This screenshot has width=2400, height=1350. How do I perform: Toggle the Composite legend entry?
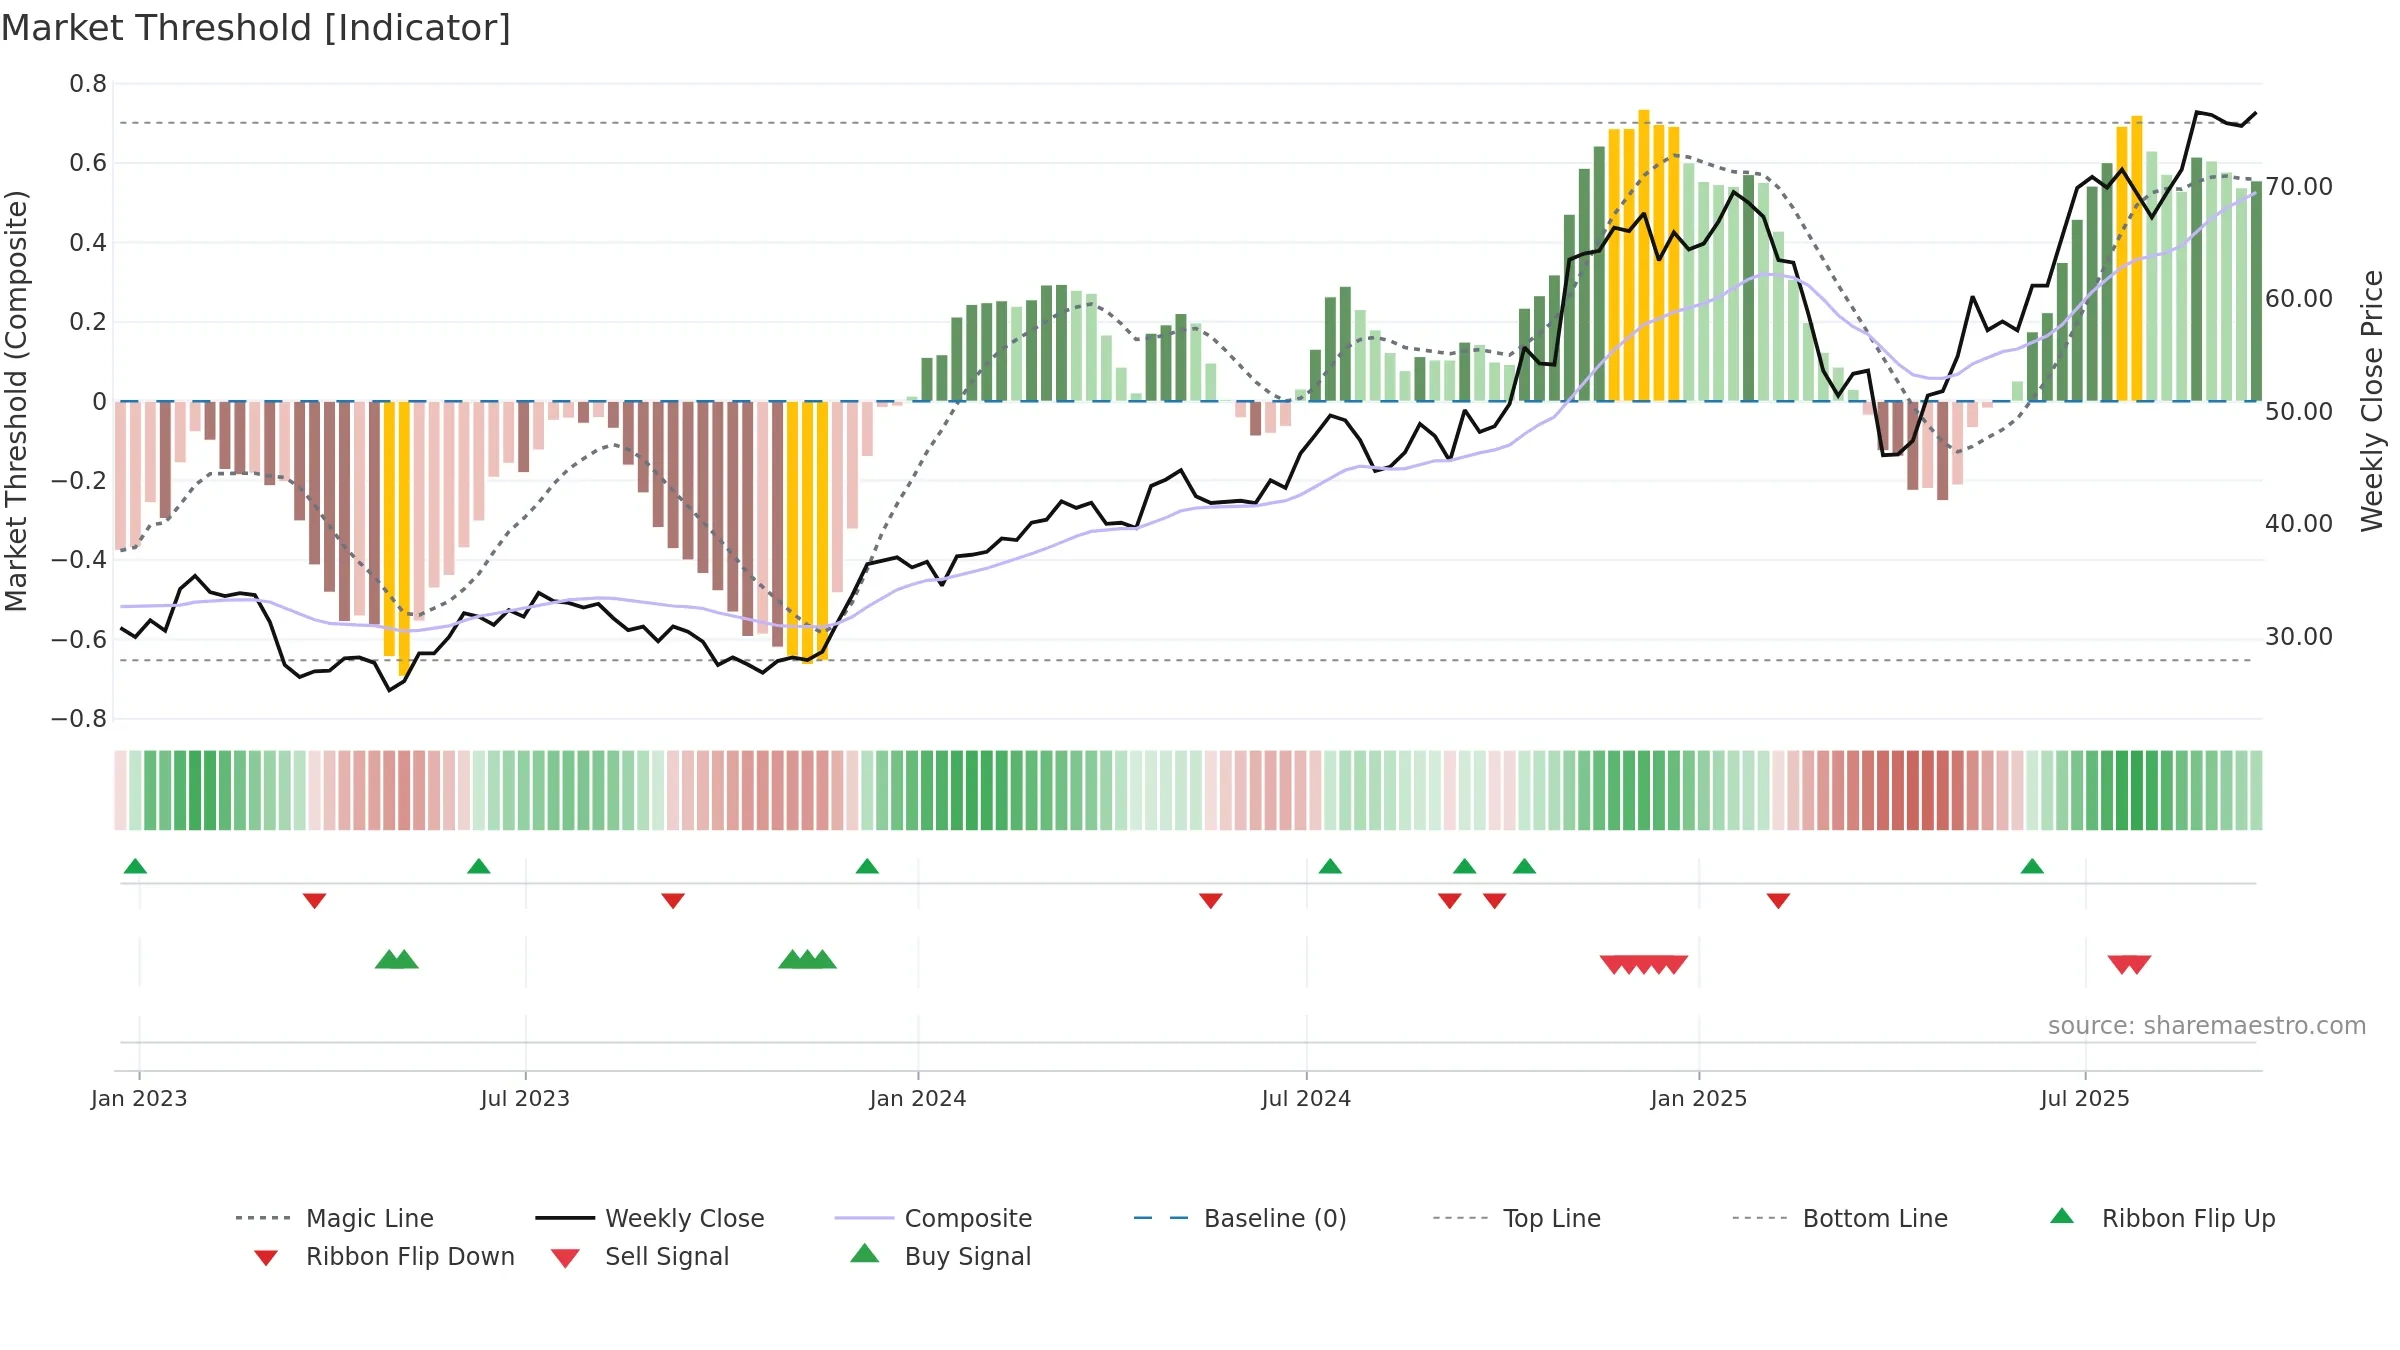pos(934,1218)
